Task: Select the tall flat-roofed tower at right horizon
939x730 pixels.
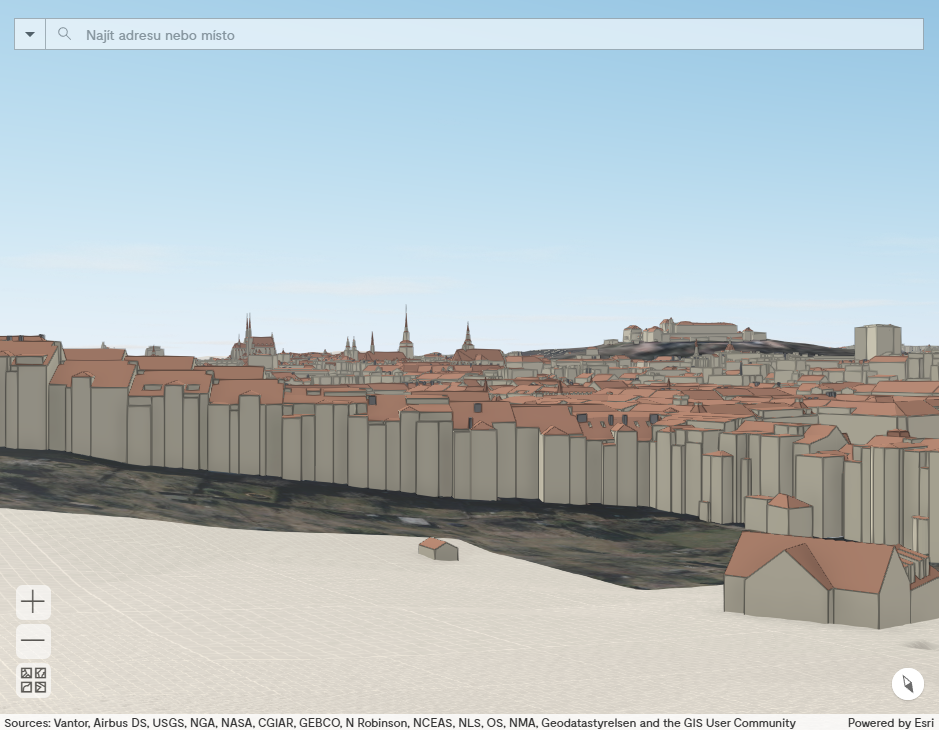Action: click(877, 341)
